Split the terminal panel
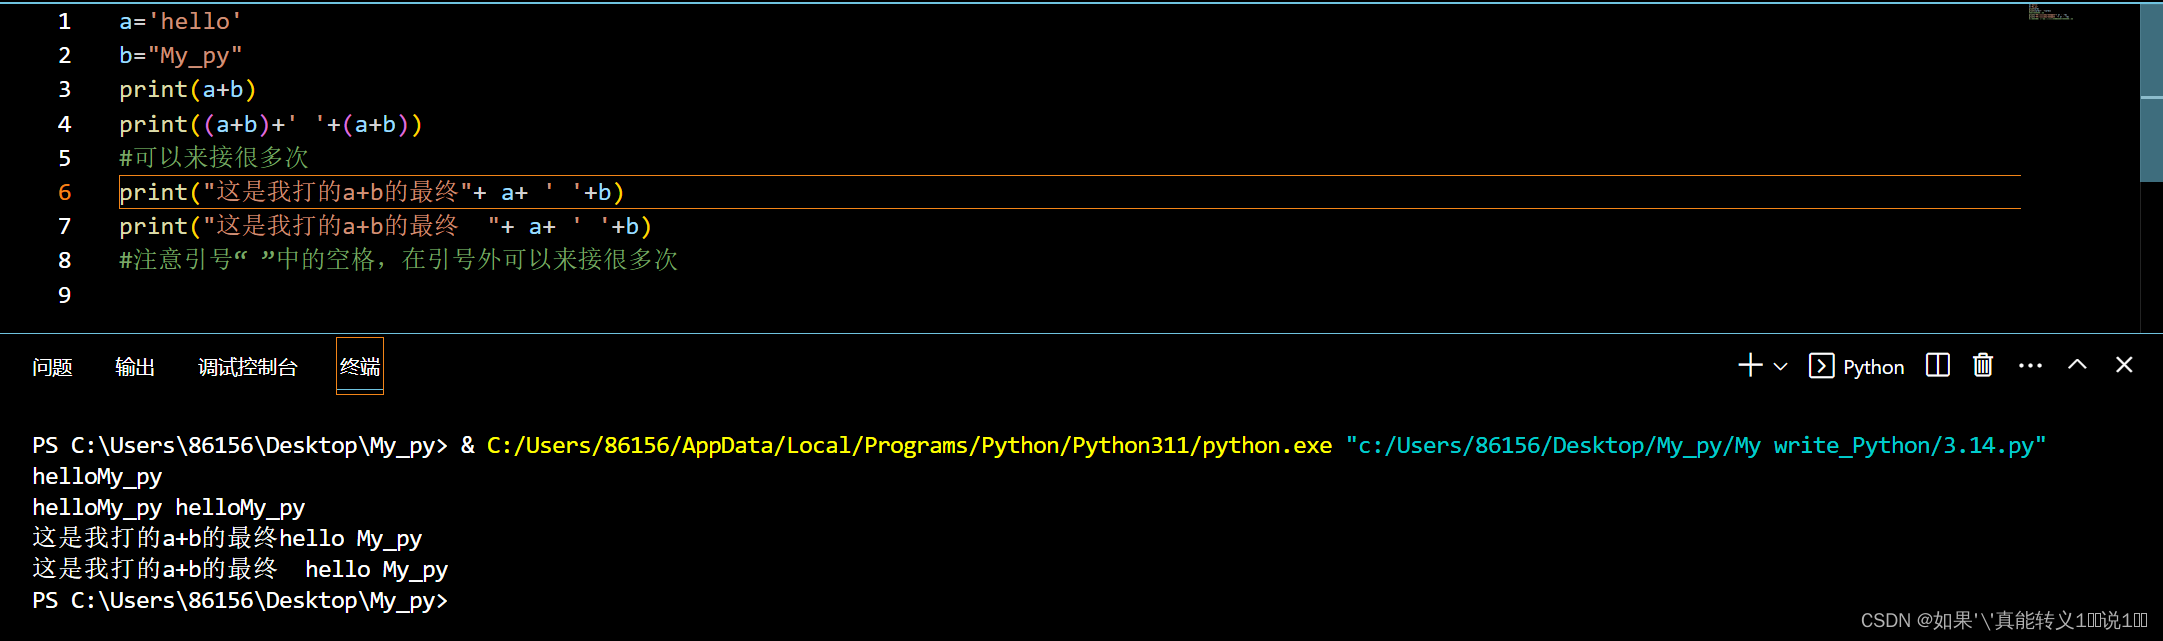 coord(1937,365)
